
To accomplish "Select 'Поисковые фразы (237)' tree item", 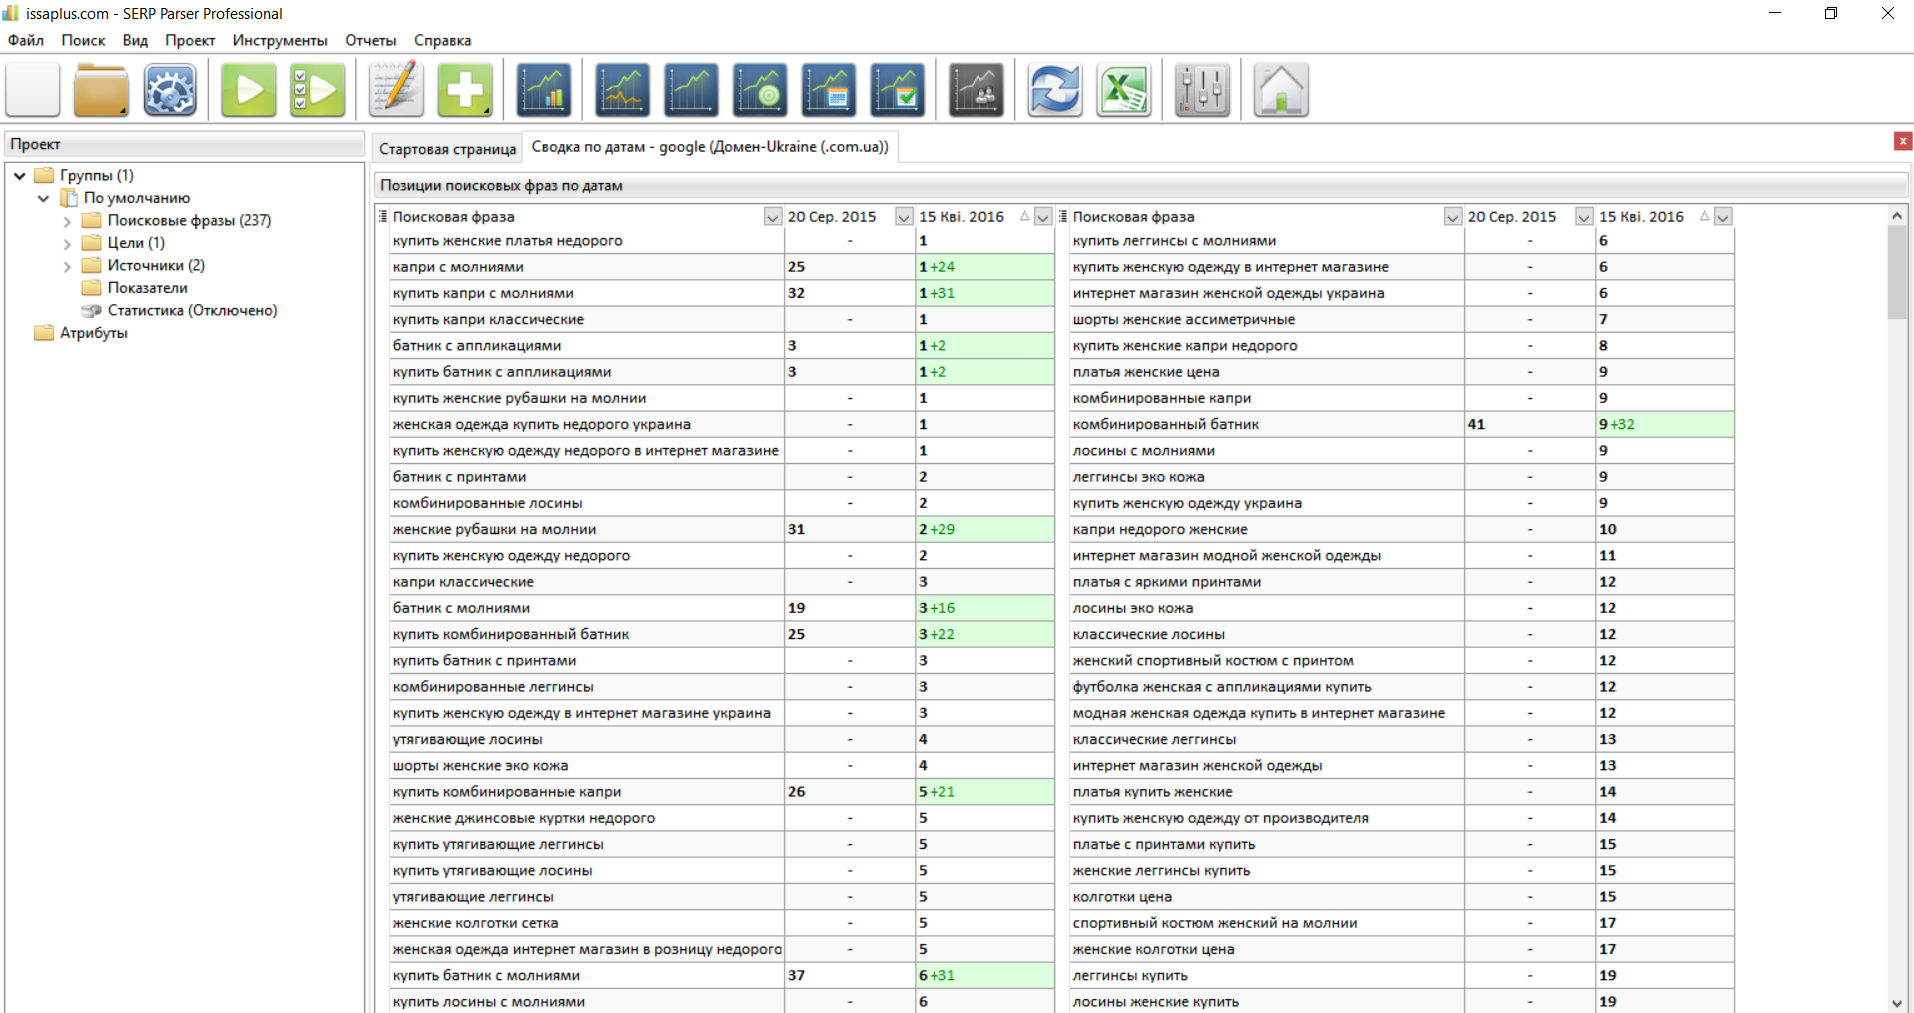I will [x=189, y=220].
